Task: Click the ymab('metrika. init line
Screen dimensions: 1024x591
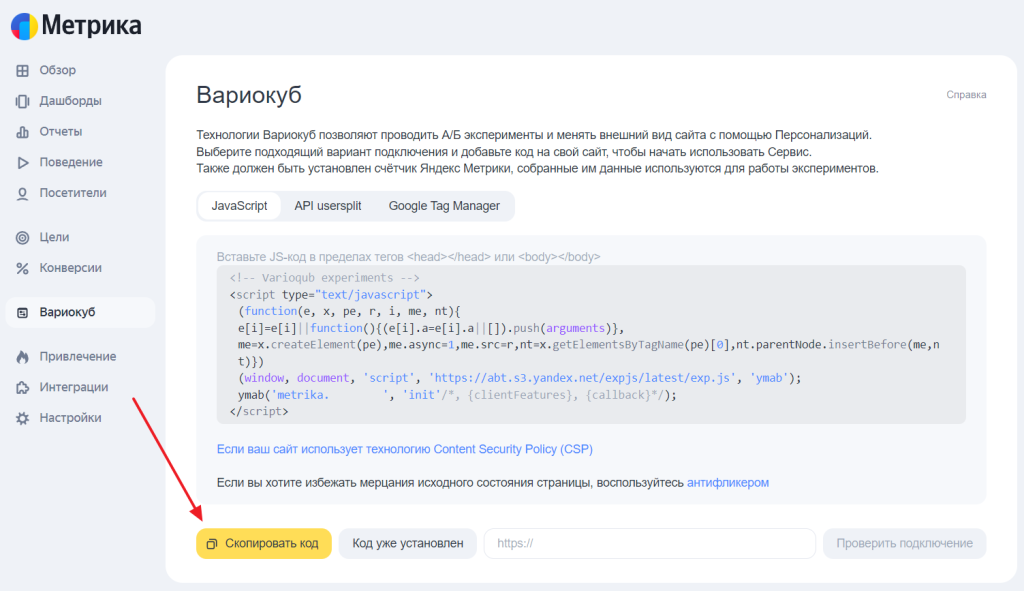Action: pos(457,395)
